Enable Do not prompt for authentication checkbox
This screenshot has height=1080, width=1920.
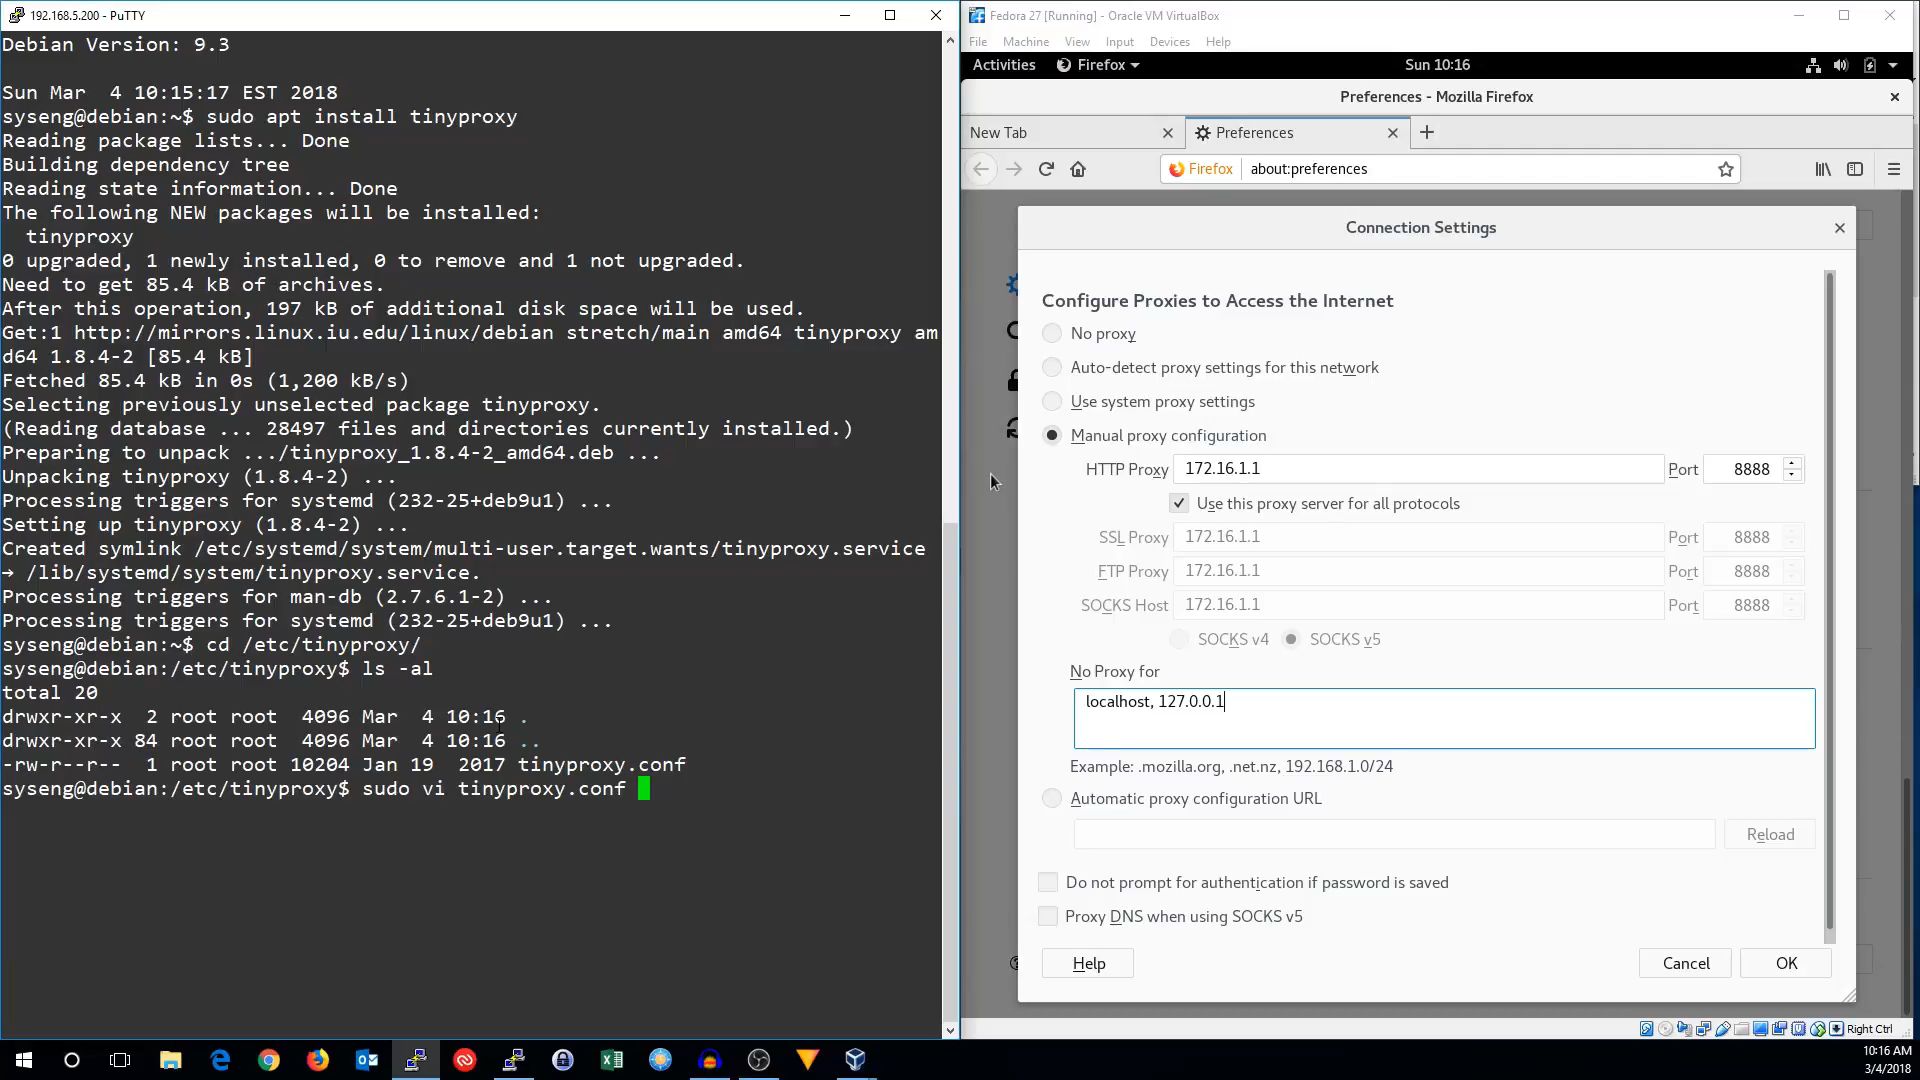(x=1048, y=882)
